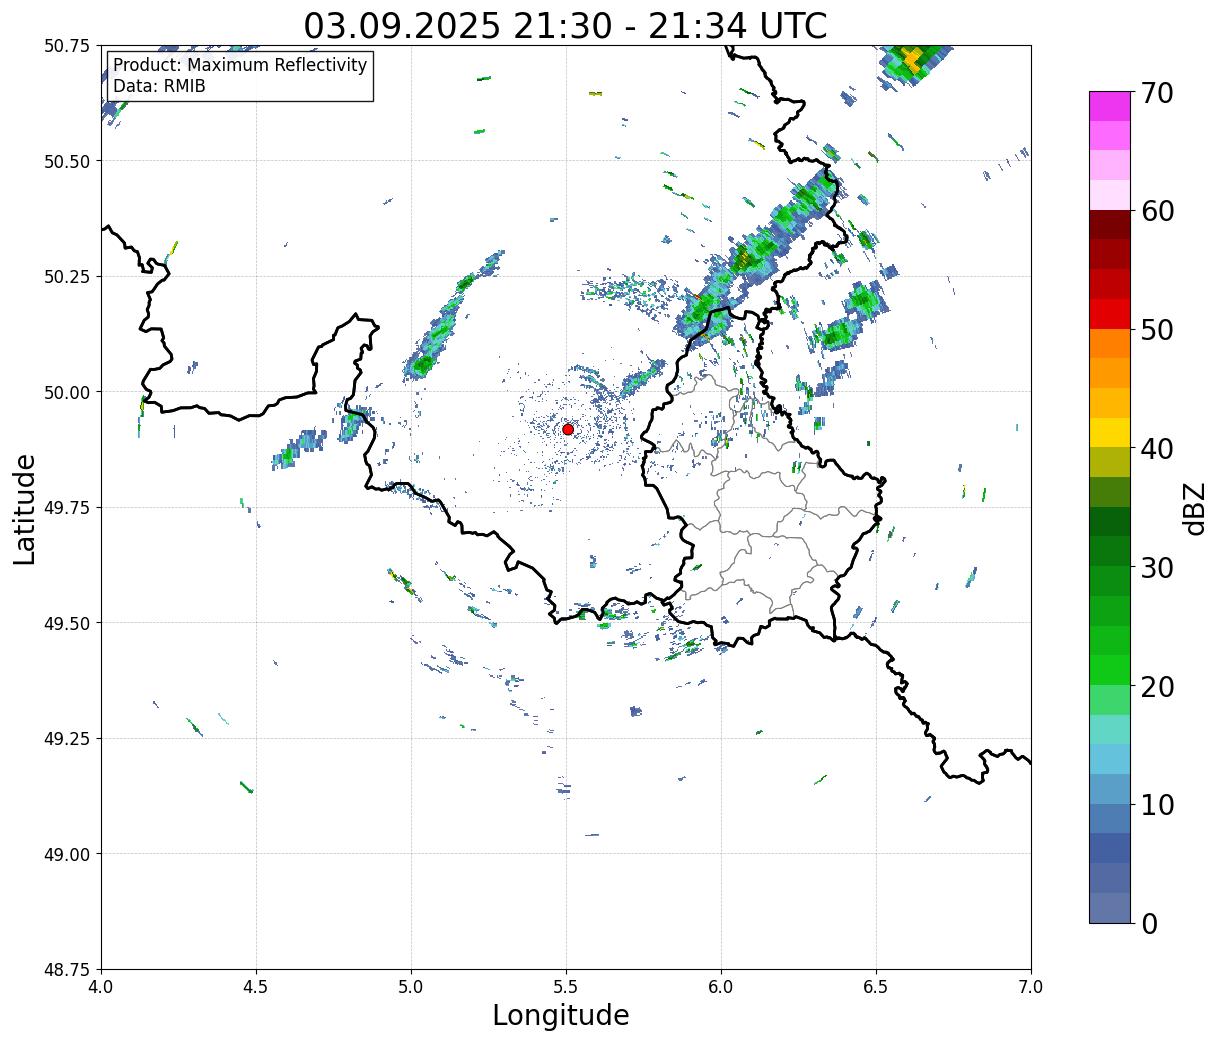
Task: Click the red 50 dBZ colorbar segment
Action: (1110, 314)
